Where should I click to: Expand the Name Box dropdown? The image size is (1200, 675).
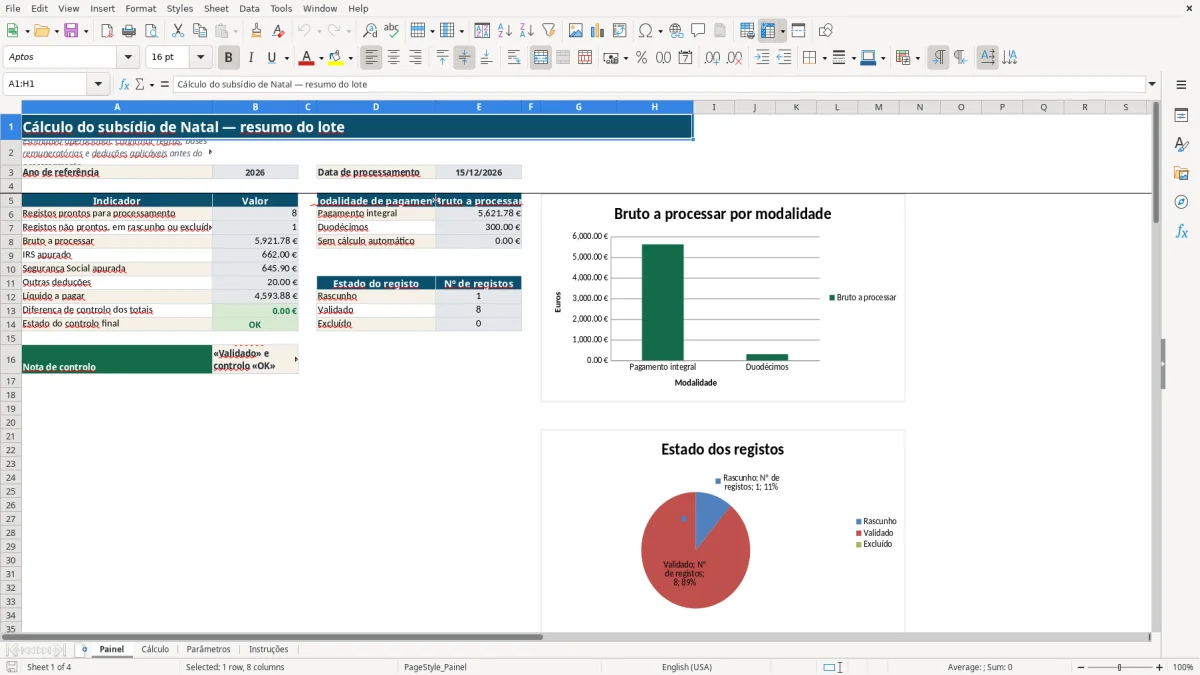[98, 84]
